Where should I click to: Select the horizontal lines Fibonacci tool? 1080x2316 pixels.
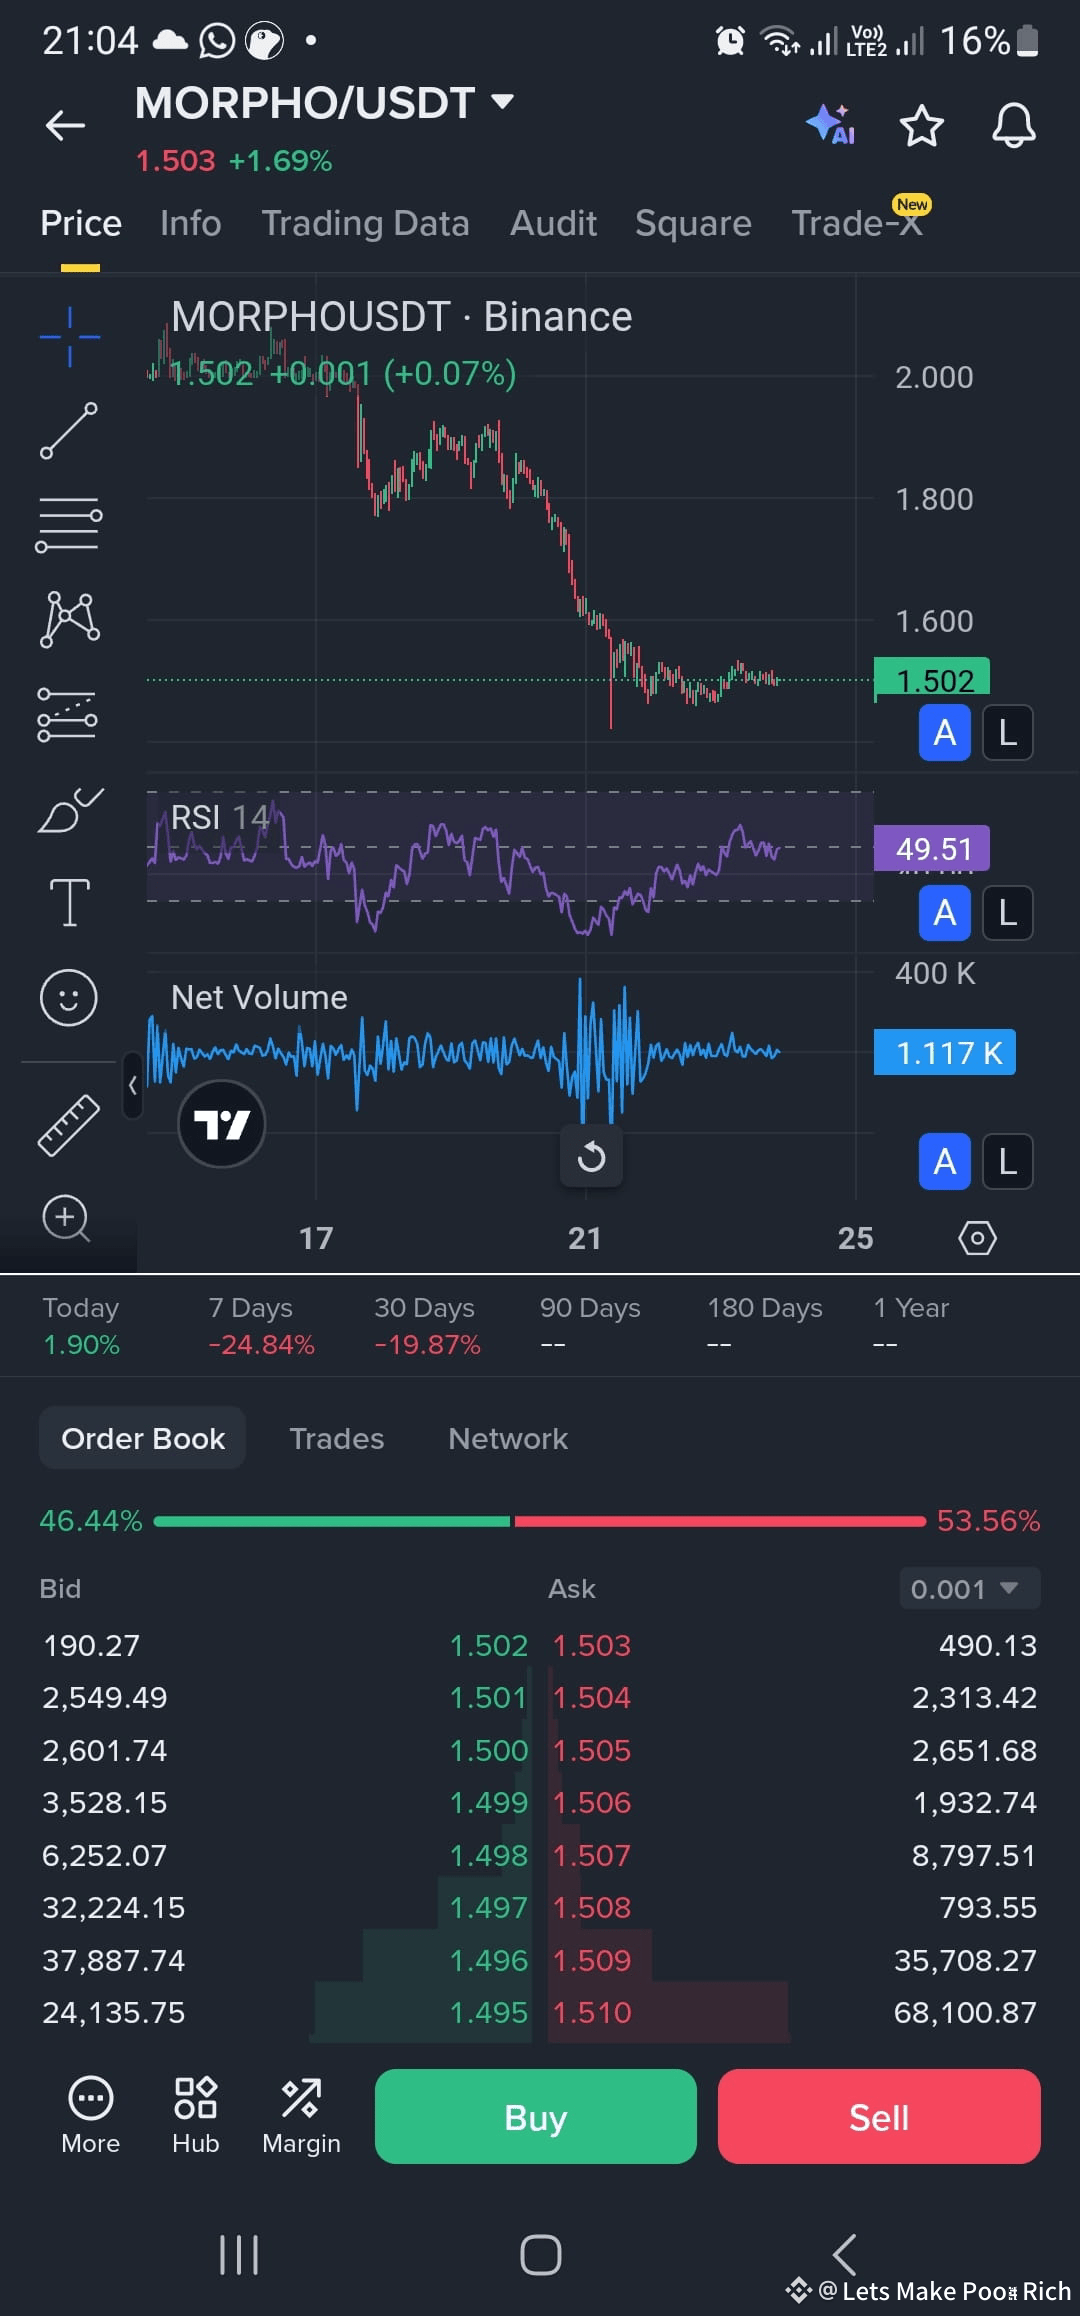click(x=69, y=524)
